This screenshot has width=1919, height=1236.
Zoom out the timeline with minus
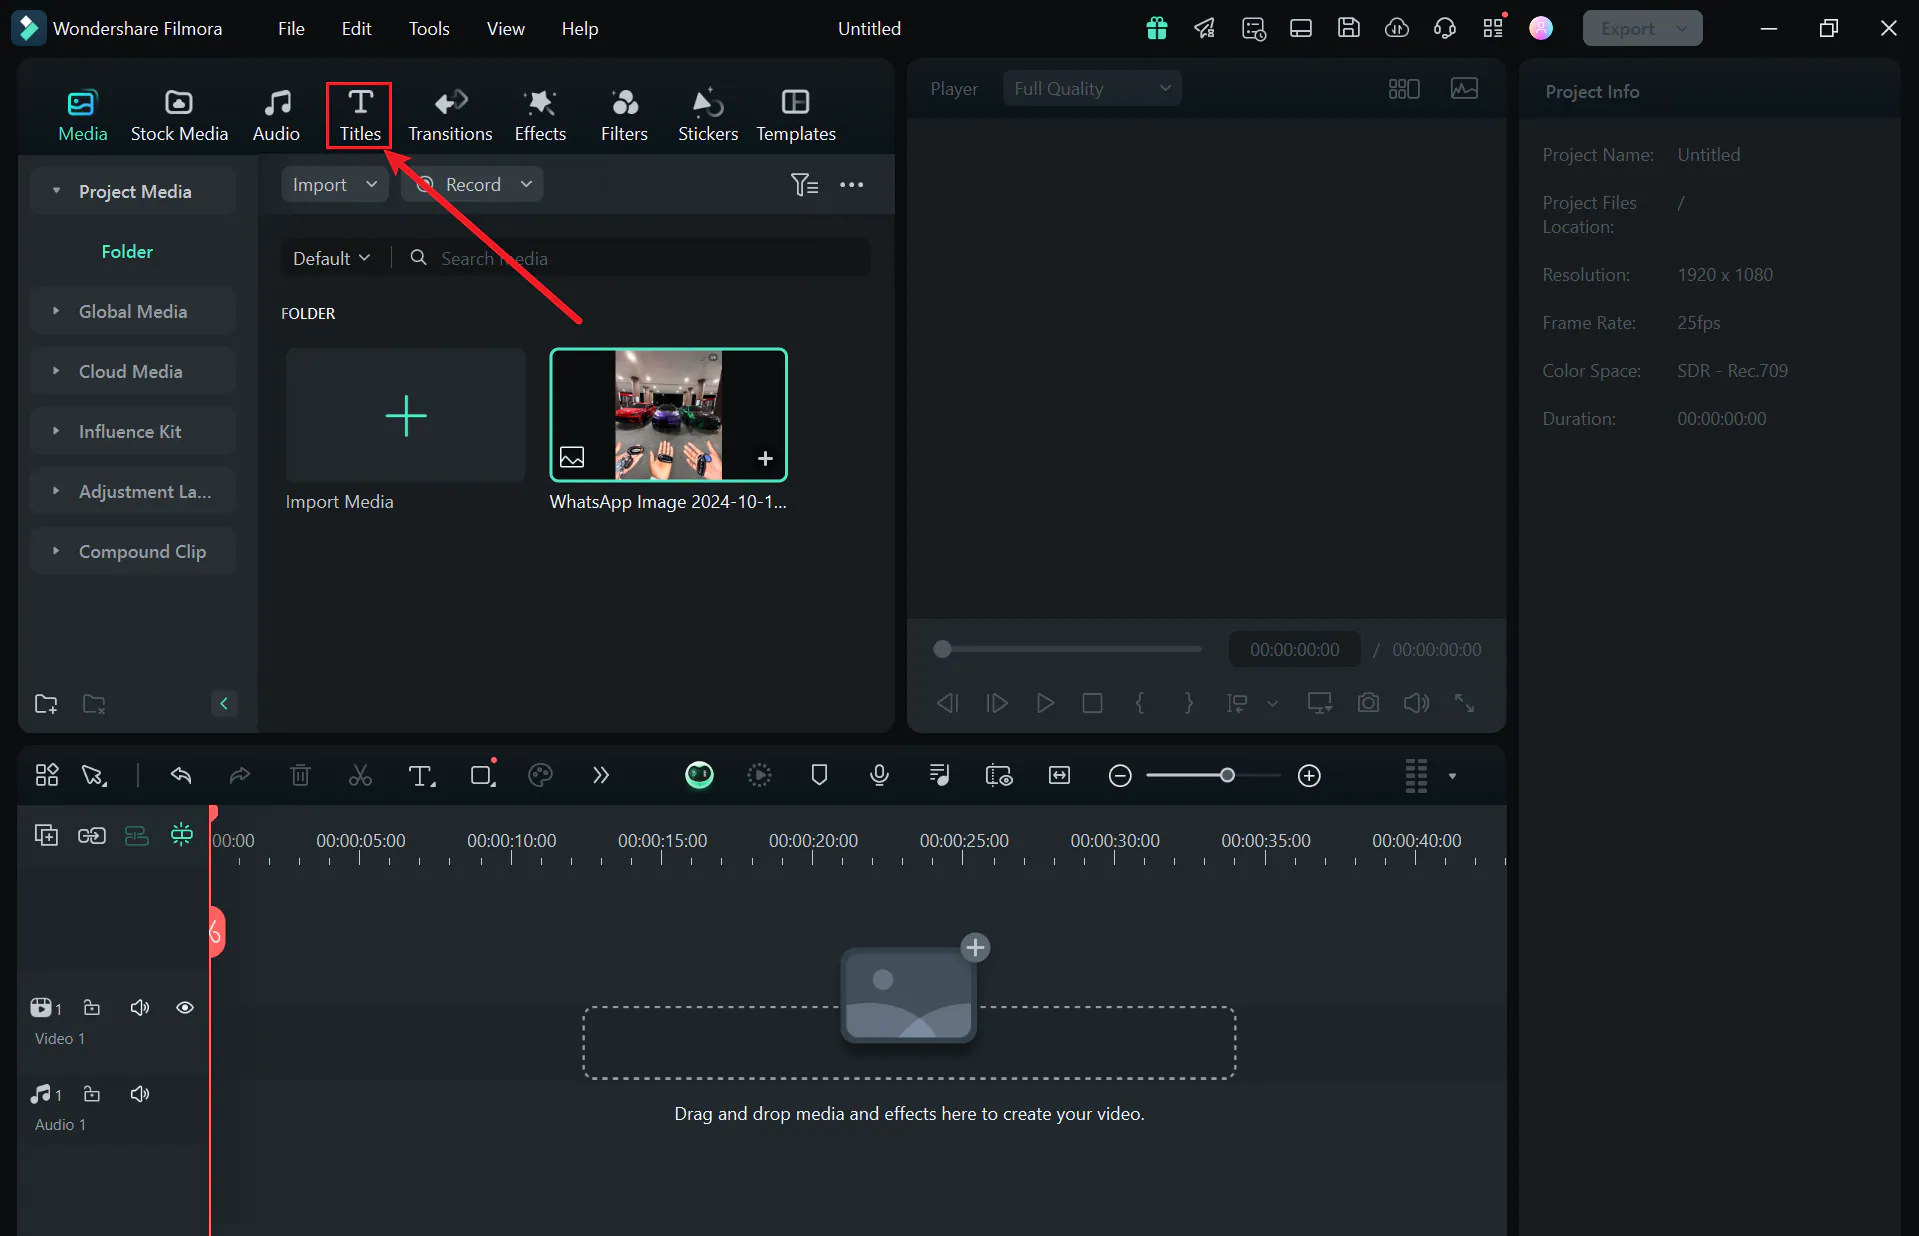click(x=1120, y=776)
